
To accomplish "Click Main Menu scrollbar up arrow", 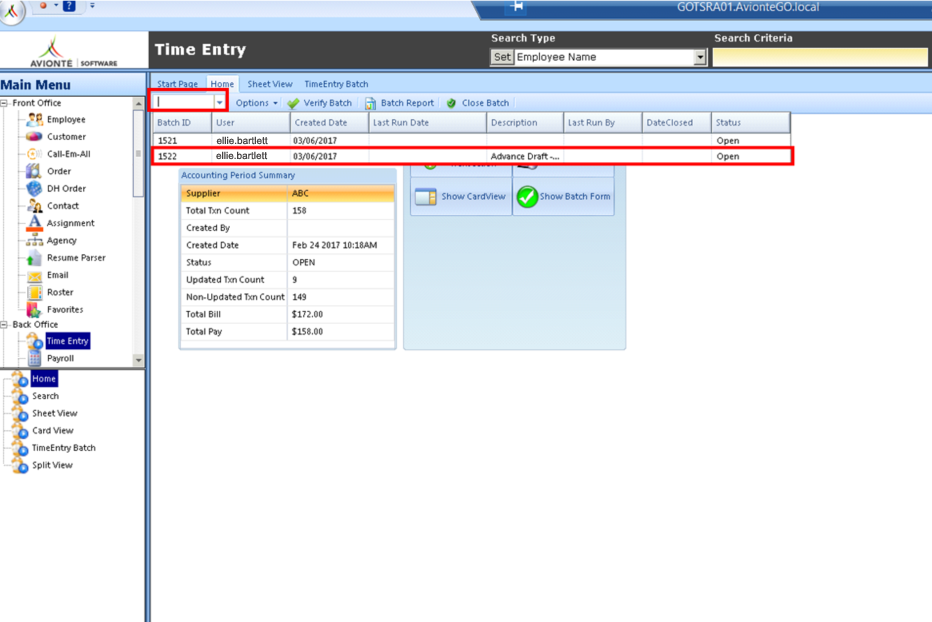I will tap(138, 103).
